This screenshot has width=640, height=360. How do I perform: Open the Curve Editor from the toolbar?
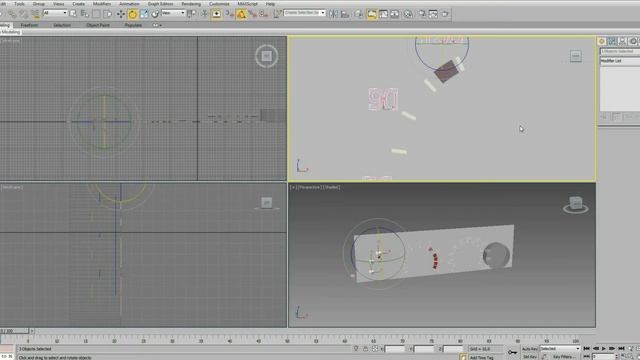[x=383, y=14]
